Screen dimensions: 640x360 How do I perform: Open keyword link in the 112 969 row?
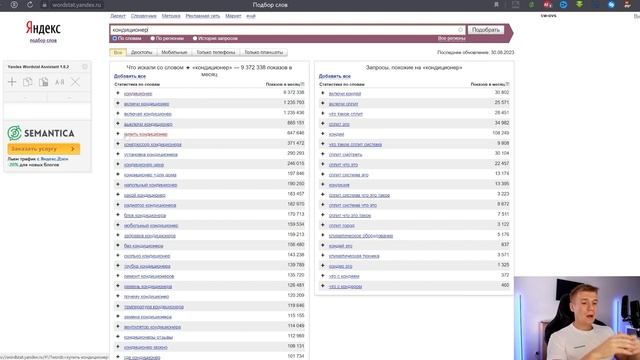click(x=148, y=337)
